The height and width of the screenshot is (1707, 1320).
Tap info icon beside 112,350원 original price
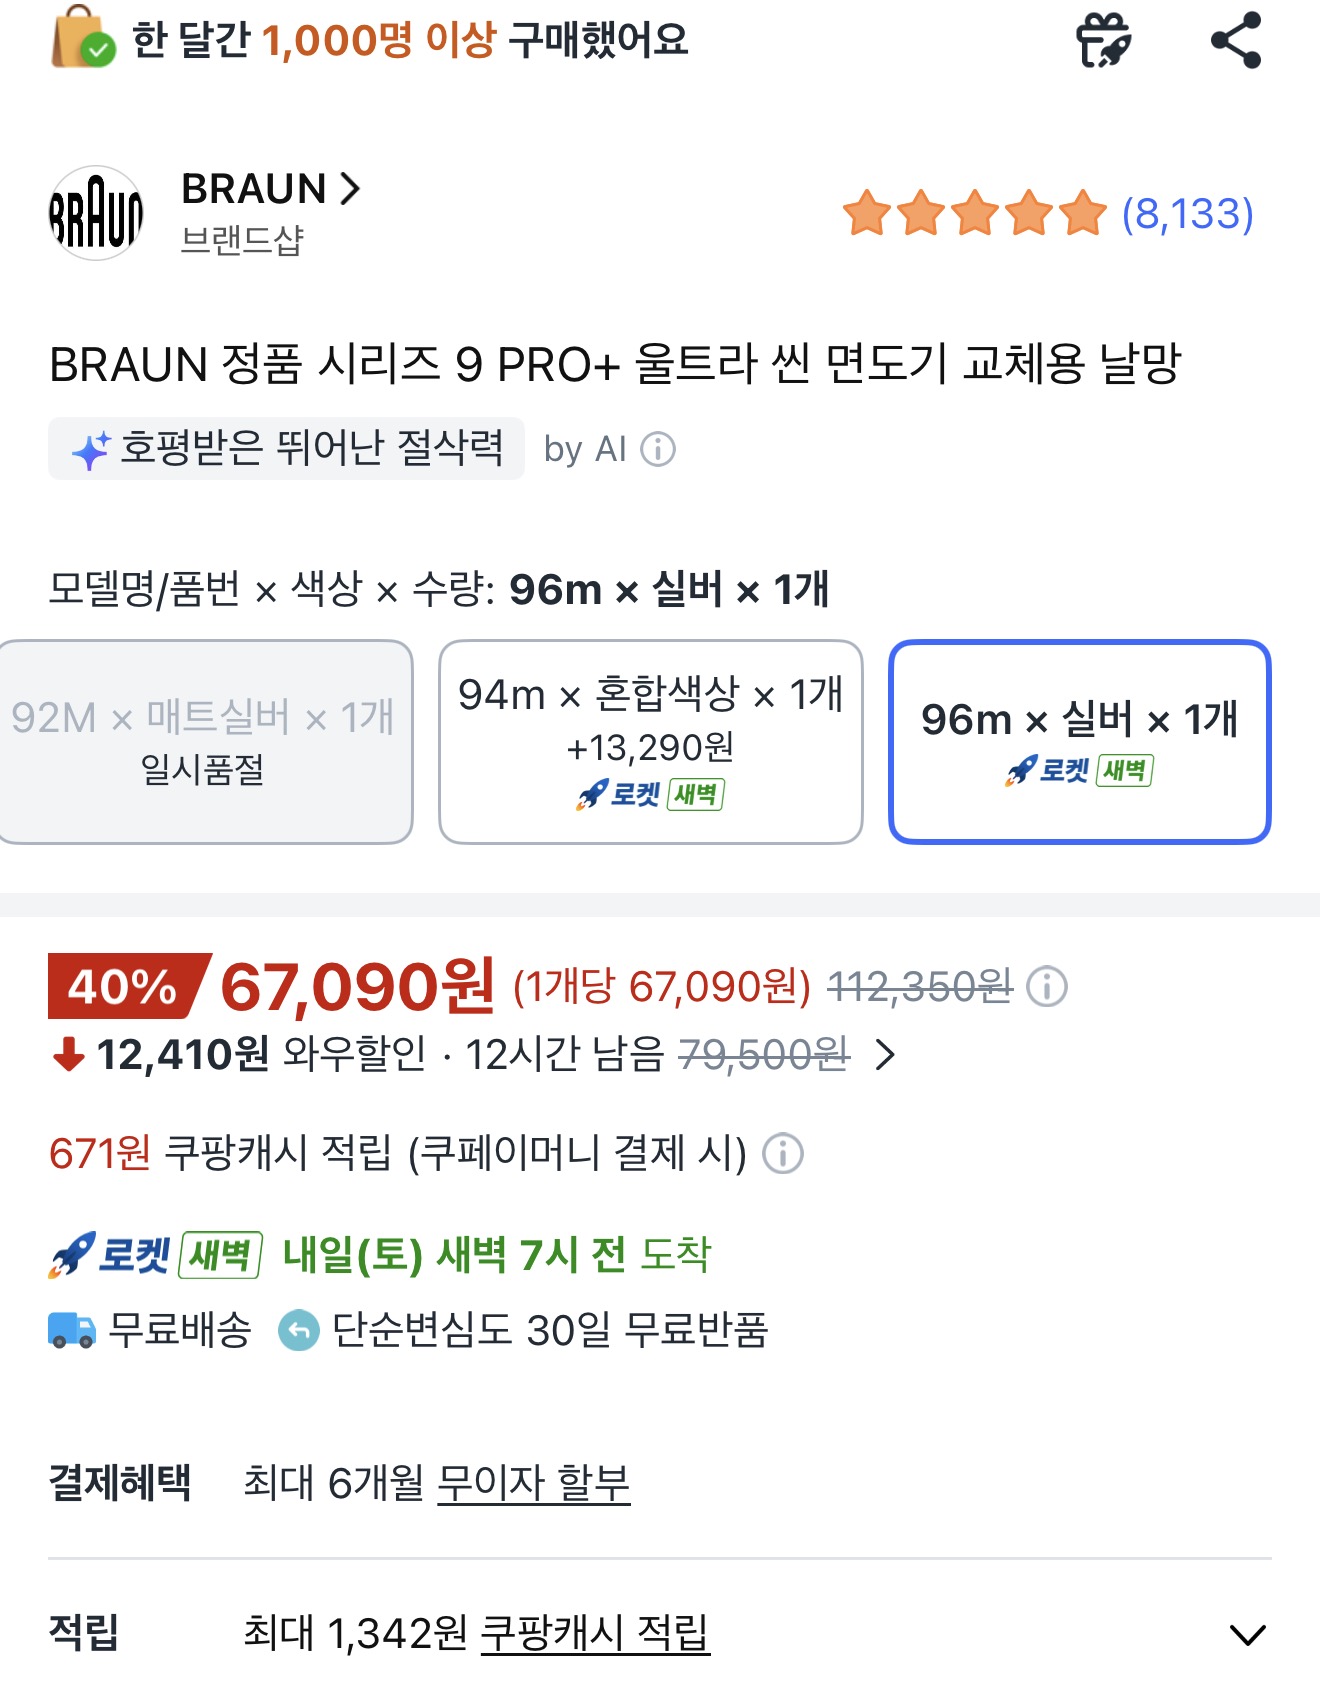[x=1047, y=987]
